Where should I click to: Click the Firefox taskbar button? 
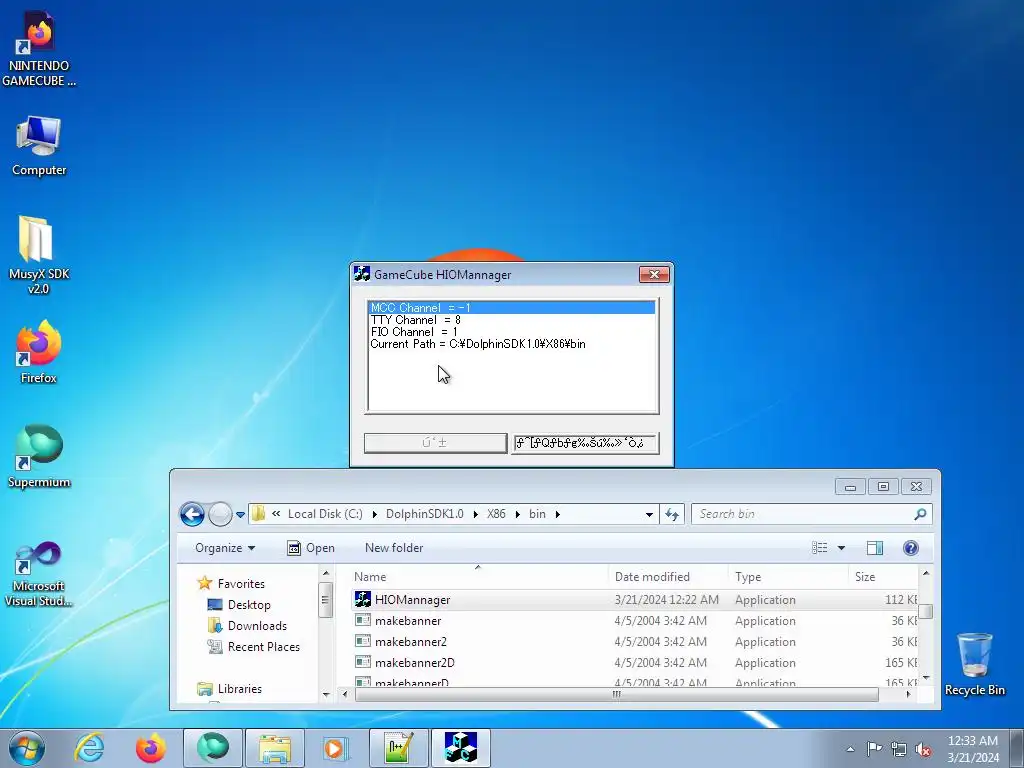pyautogui.click(x=151, y=748)
